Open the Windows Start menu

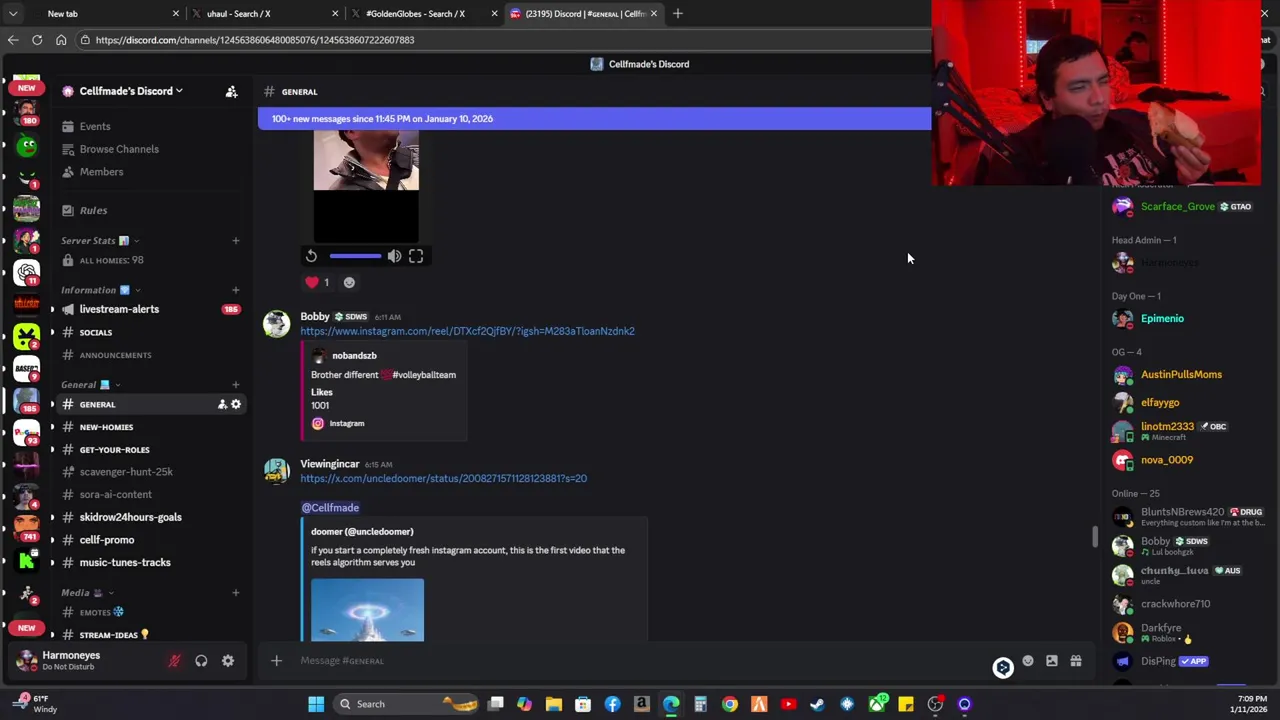pyautogui.click(x=316, y=704)
